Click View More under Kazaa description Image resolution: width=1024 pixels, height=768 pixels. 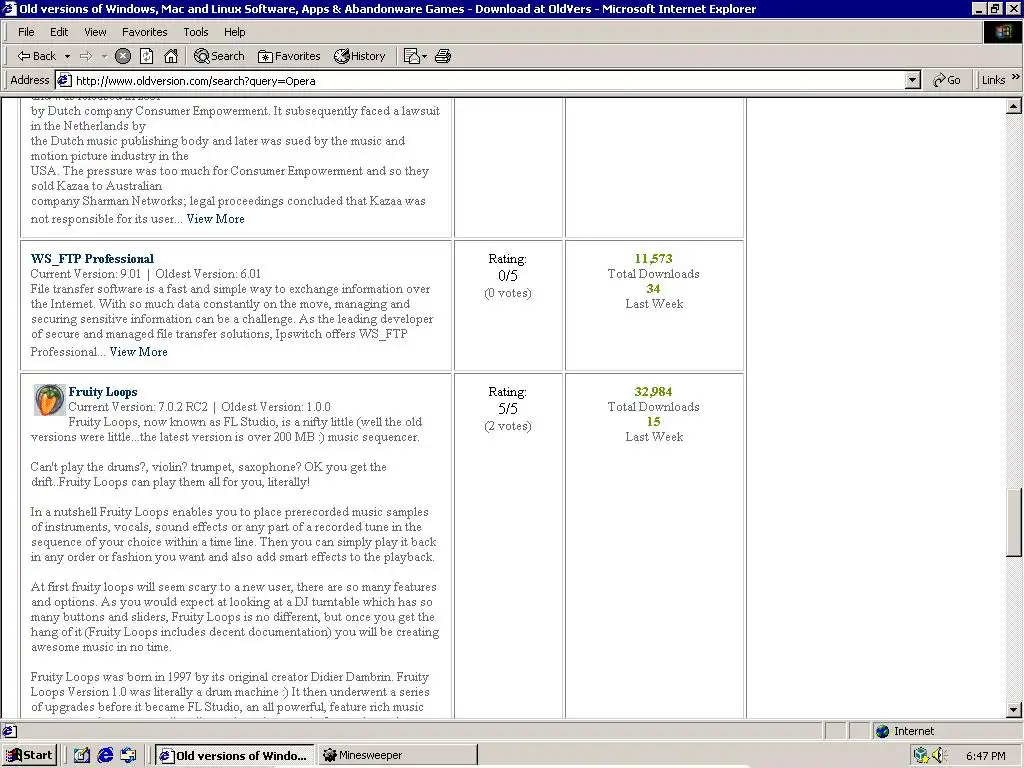(216, 219)
